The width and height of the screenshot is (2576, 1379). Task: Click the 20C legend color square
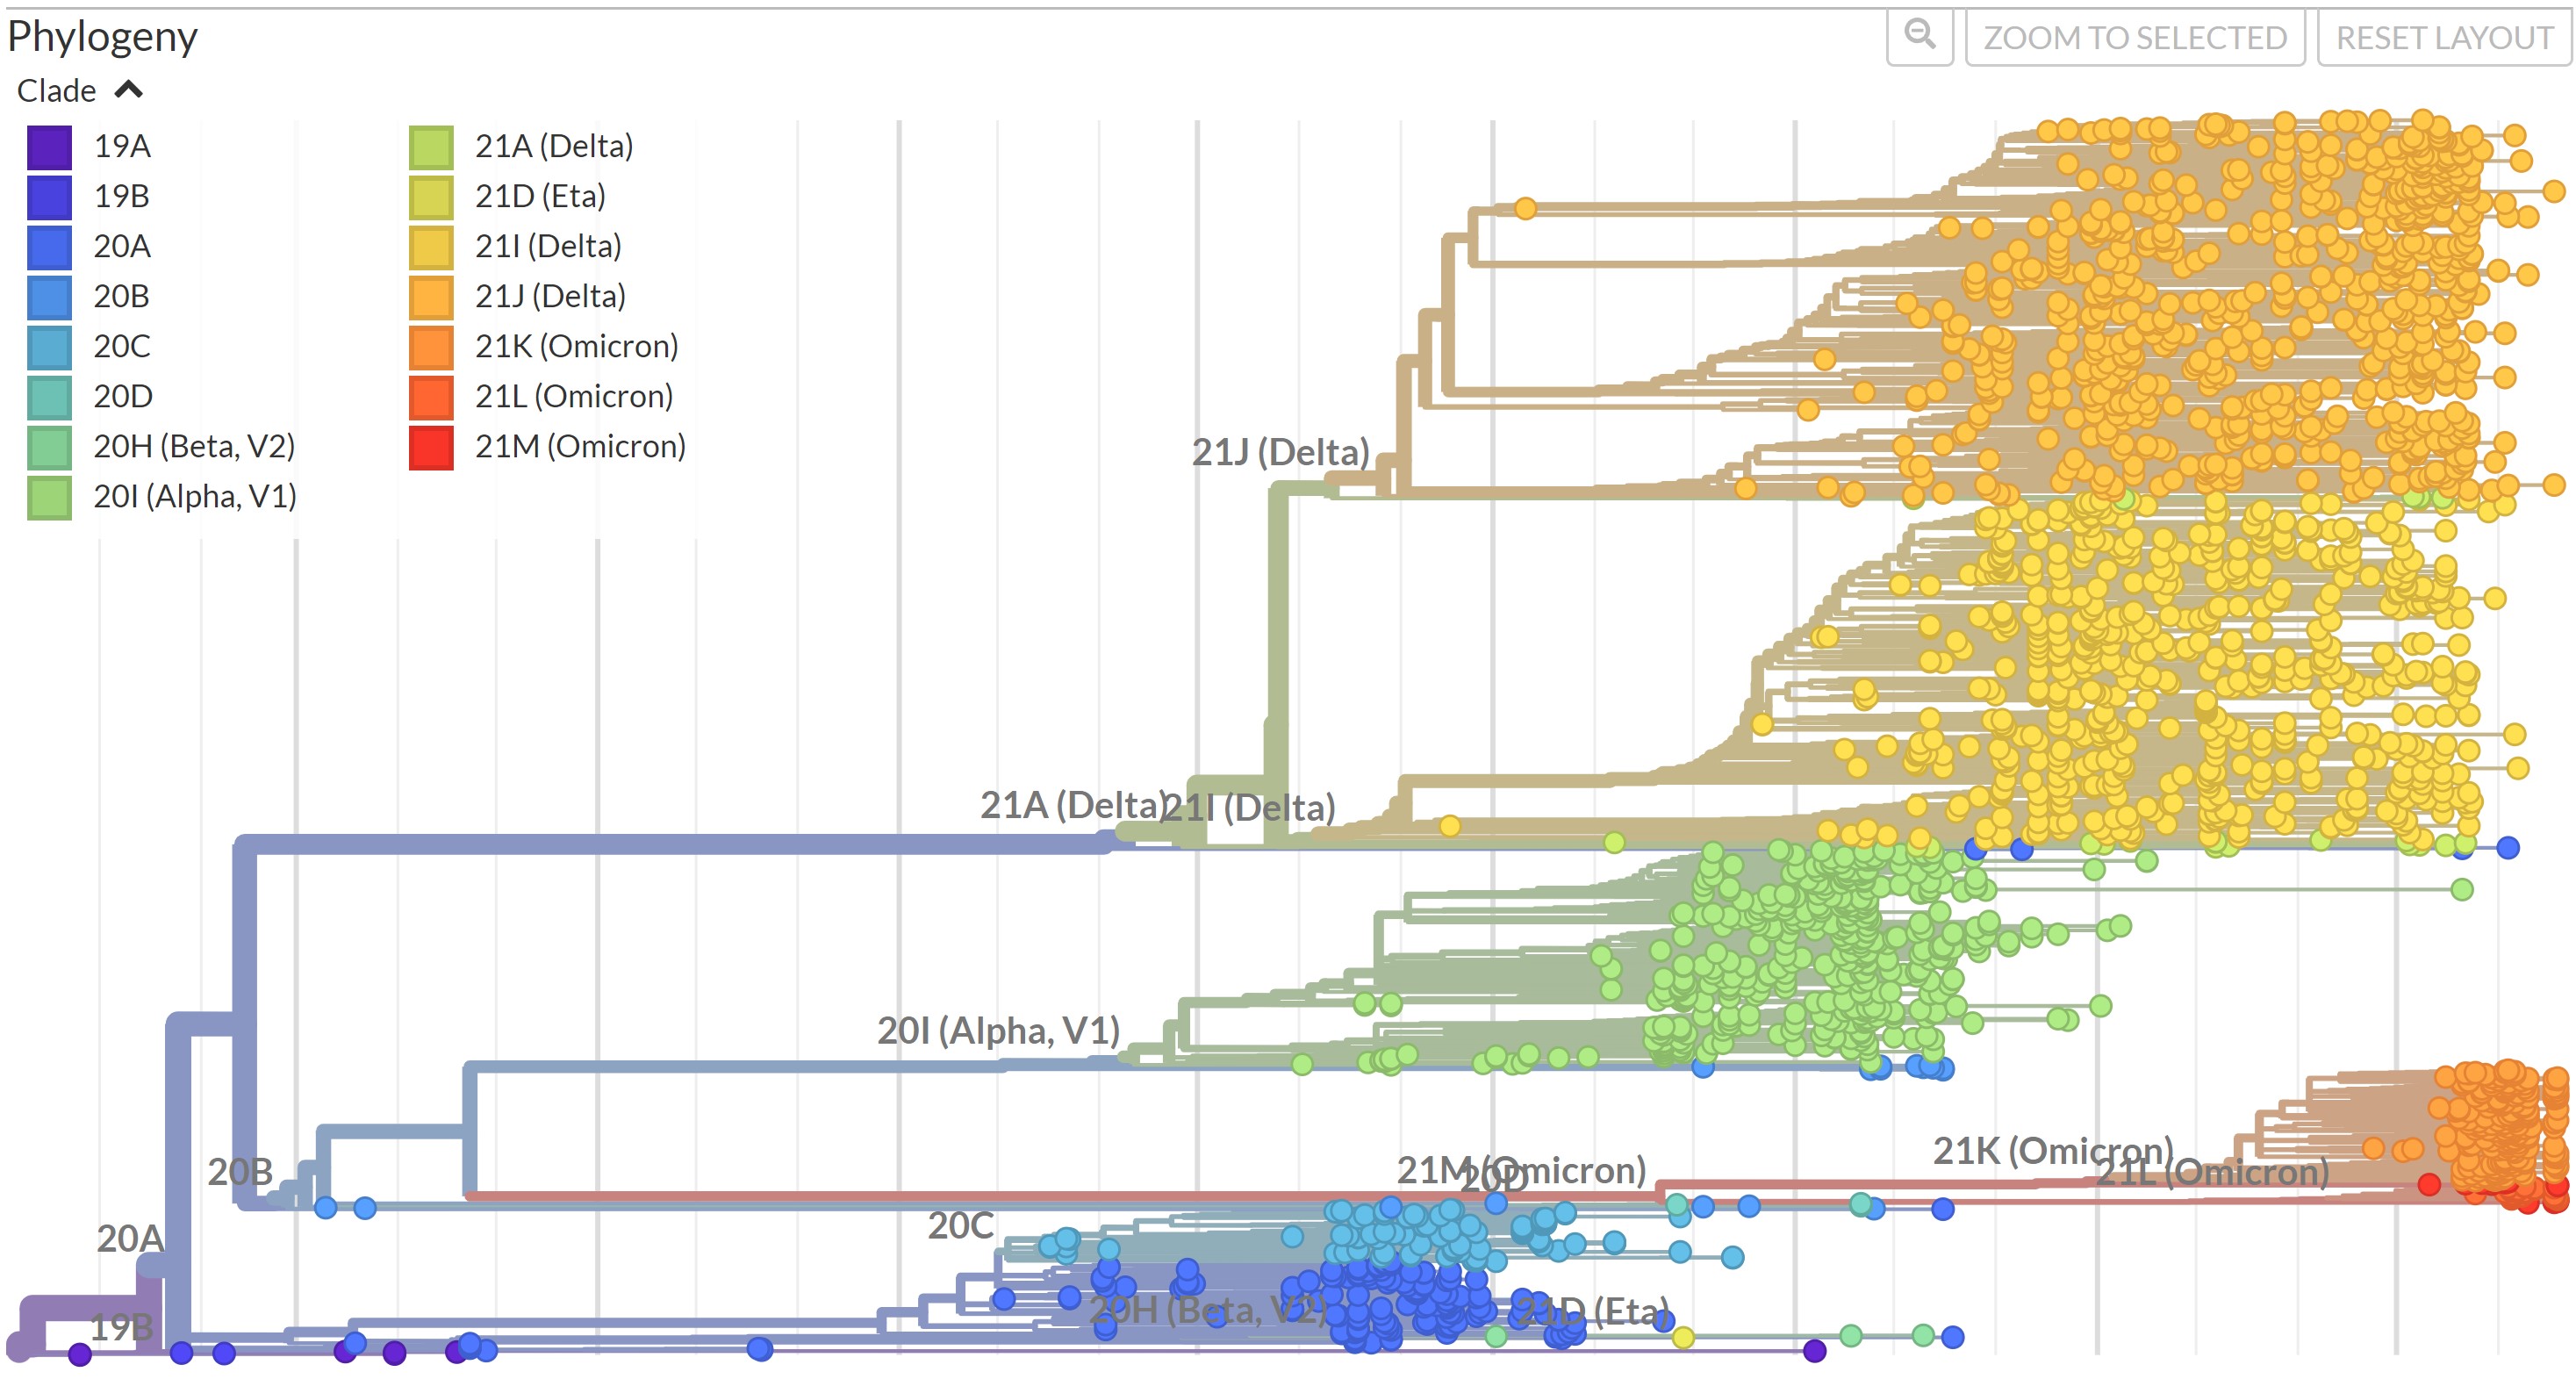point(49,347)
